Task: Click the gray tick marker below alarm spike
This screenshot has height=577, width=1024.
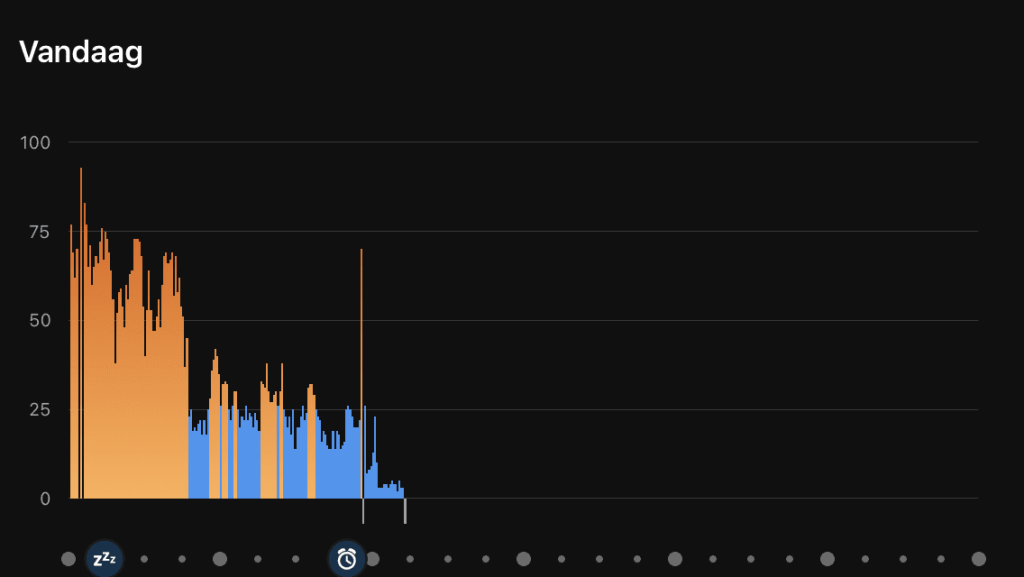Action: [x=363, y=511]
